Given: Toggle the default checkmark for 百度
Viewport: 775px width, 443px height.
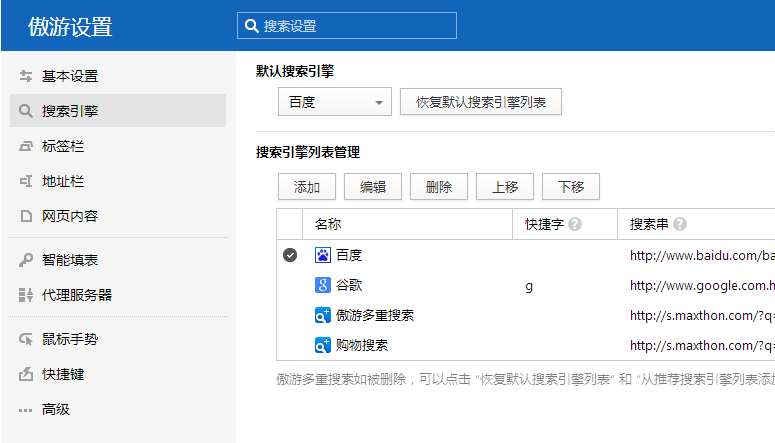Looking at the screenshot, I should 290,255.
